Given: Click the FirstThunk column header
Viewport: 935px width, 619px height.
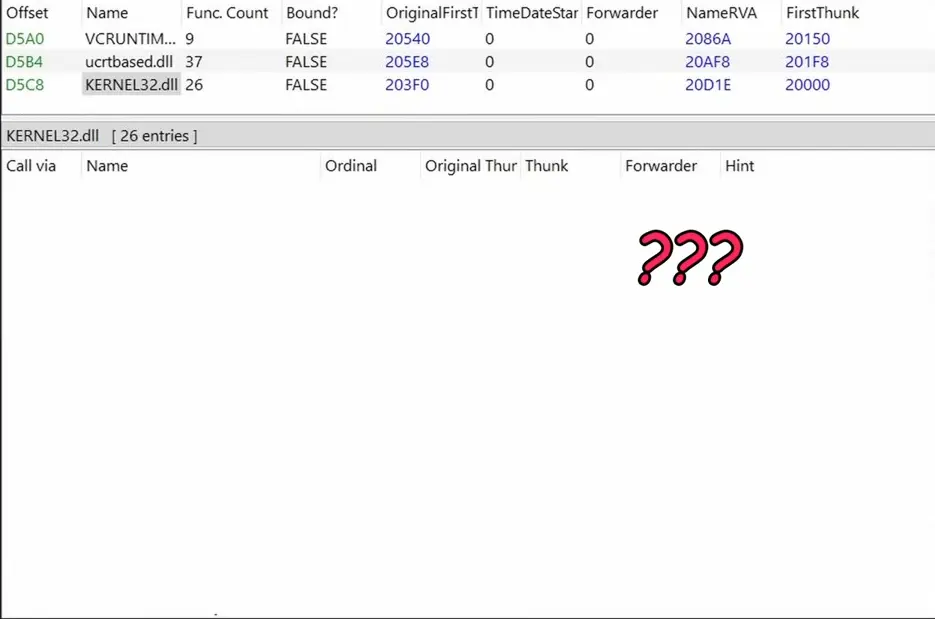Looking at the screenshot, I should click(x=822, y=13).
